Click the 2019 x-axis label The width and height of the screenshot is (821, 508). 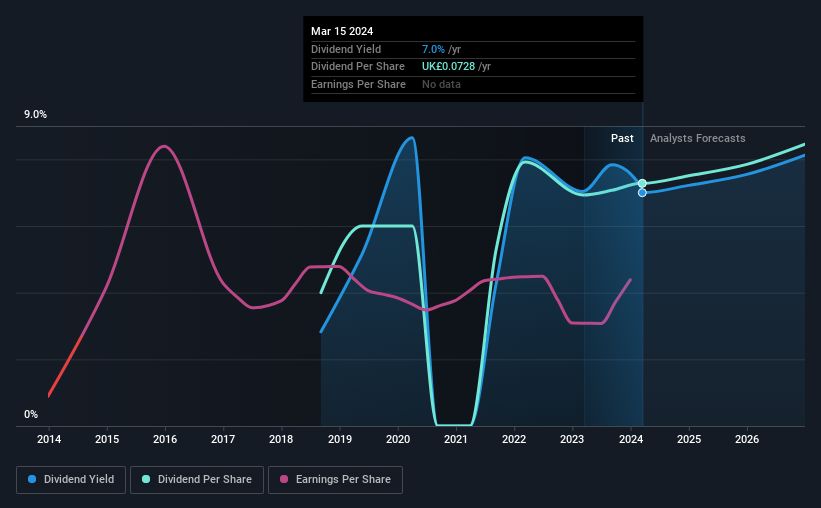pyautogui.click(x=340, y=439)
